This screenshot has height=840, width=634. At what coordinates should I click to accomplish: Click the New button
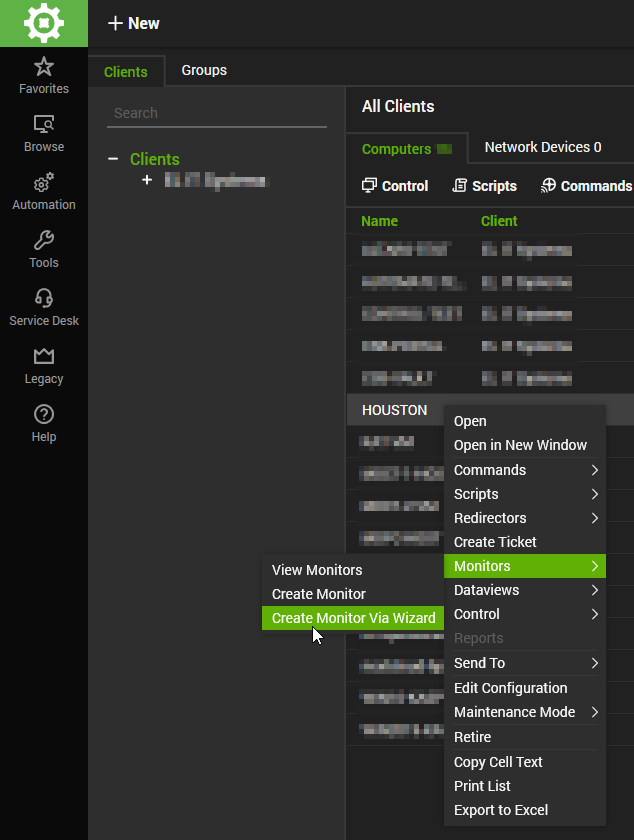click(133, 23)
